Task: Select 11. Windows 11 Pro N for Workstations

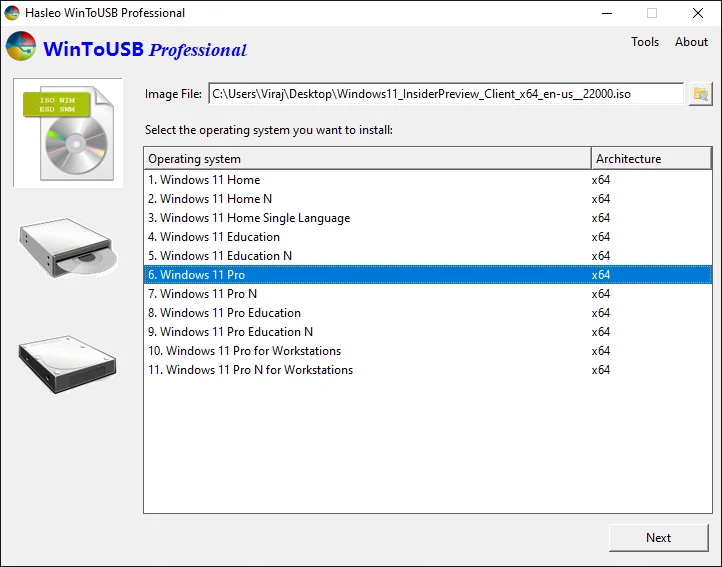Action: [x=428, y=369]
